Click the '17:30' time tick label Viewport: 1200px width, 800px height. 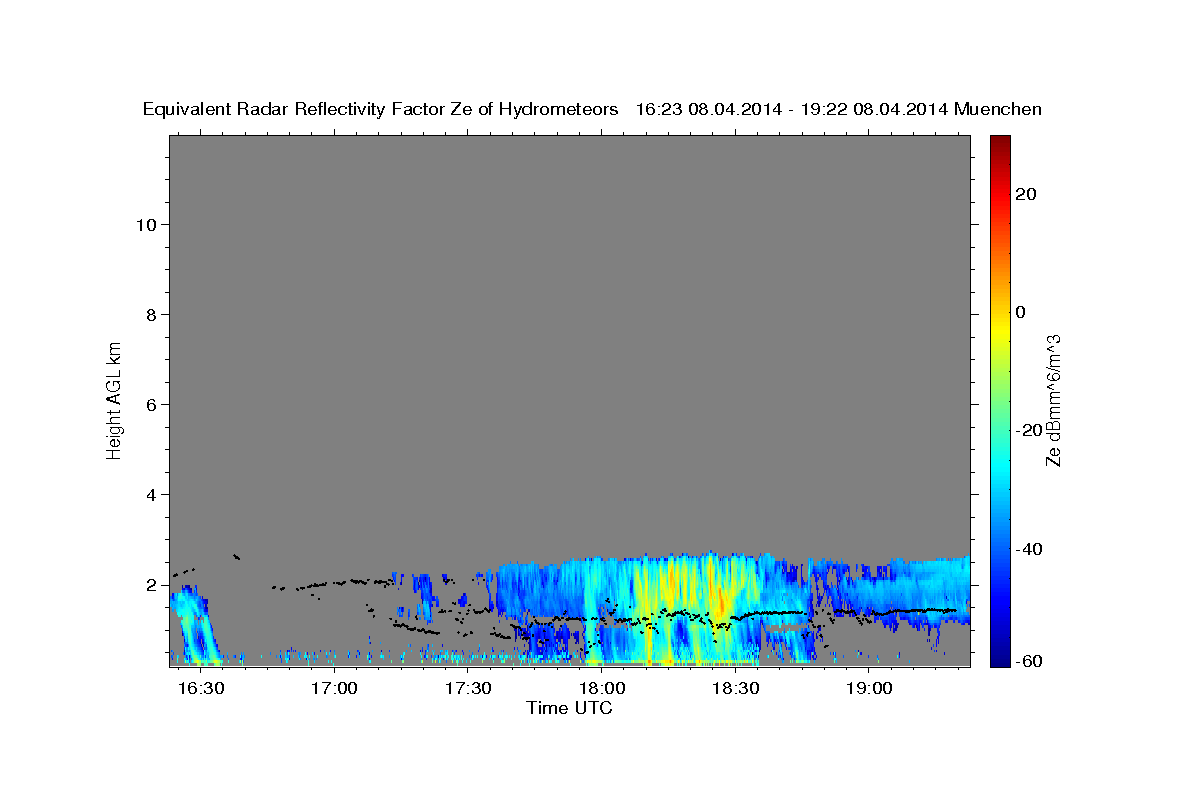(x=468, y=689)
